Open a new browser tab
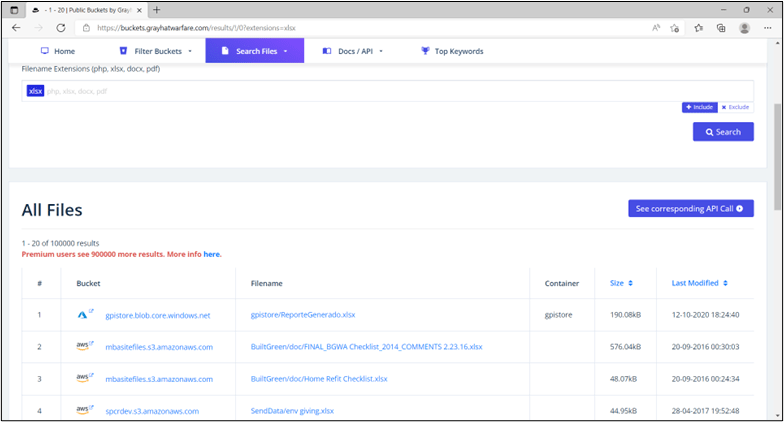The height and width of the screenshot is (422, 784). 157,9
